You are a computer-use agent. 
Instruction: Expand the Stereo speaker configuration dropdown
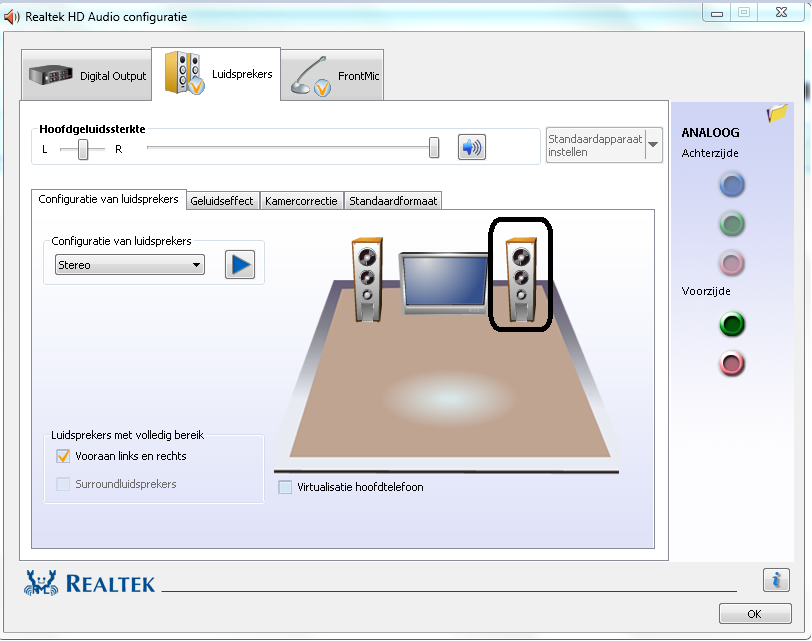coord(129,265)
